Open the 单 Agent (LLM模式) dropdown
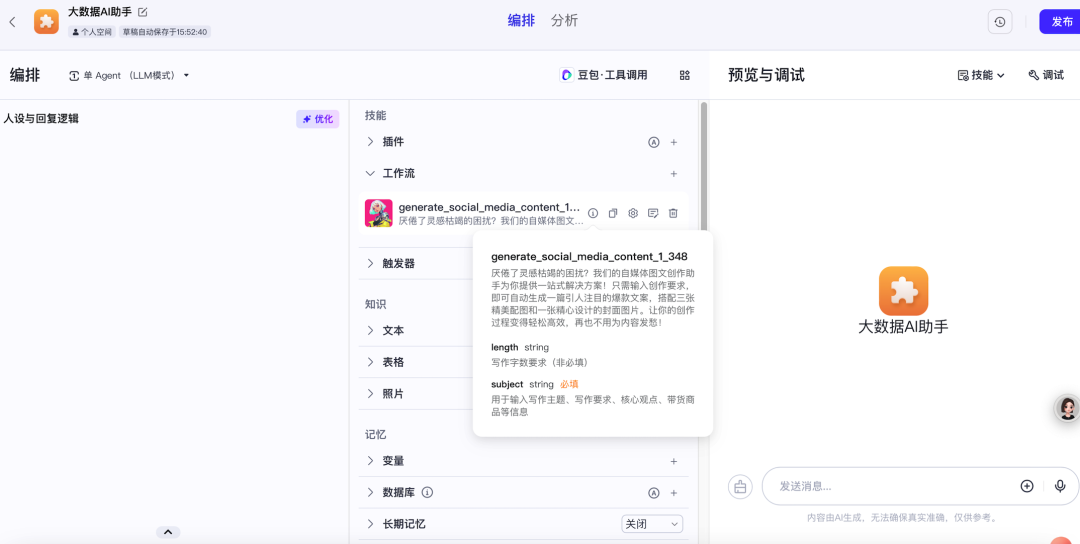 coord(129,76)
